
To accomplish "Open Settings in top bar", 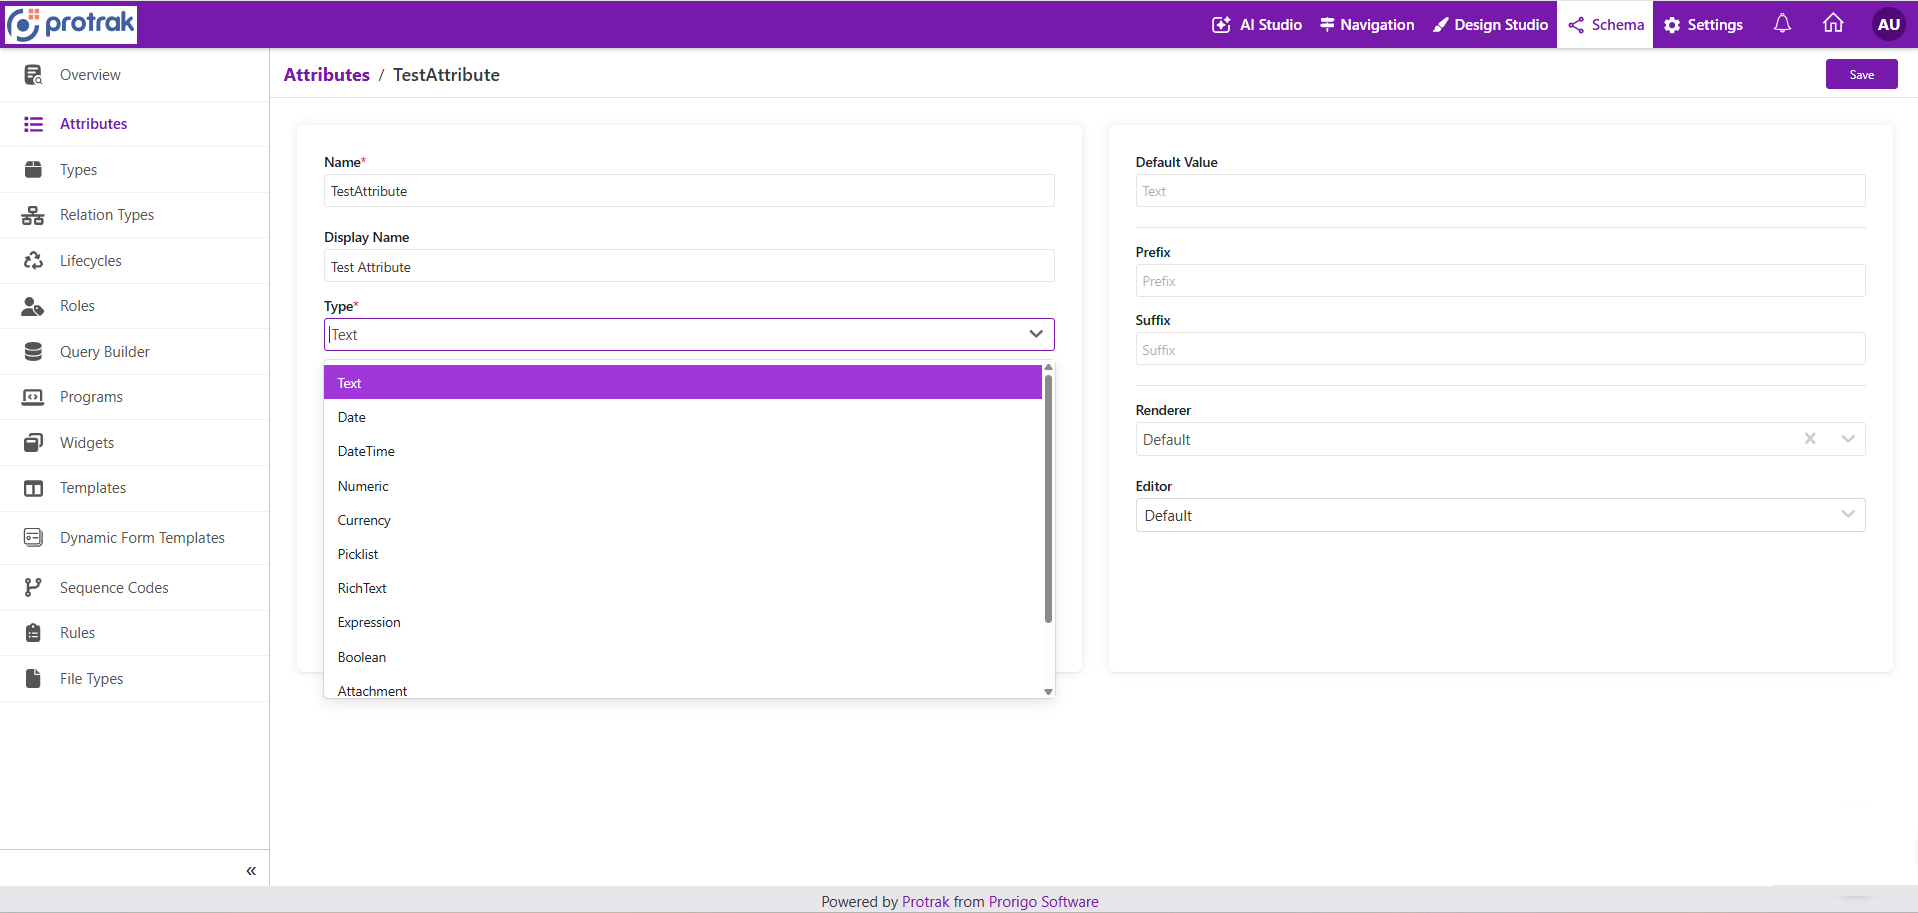I will [x=1703, y=24].
